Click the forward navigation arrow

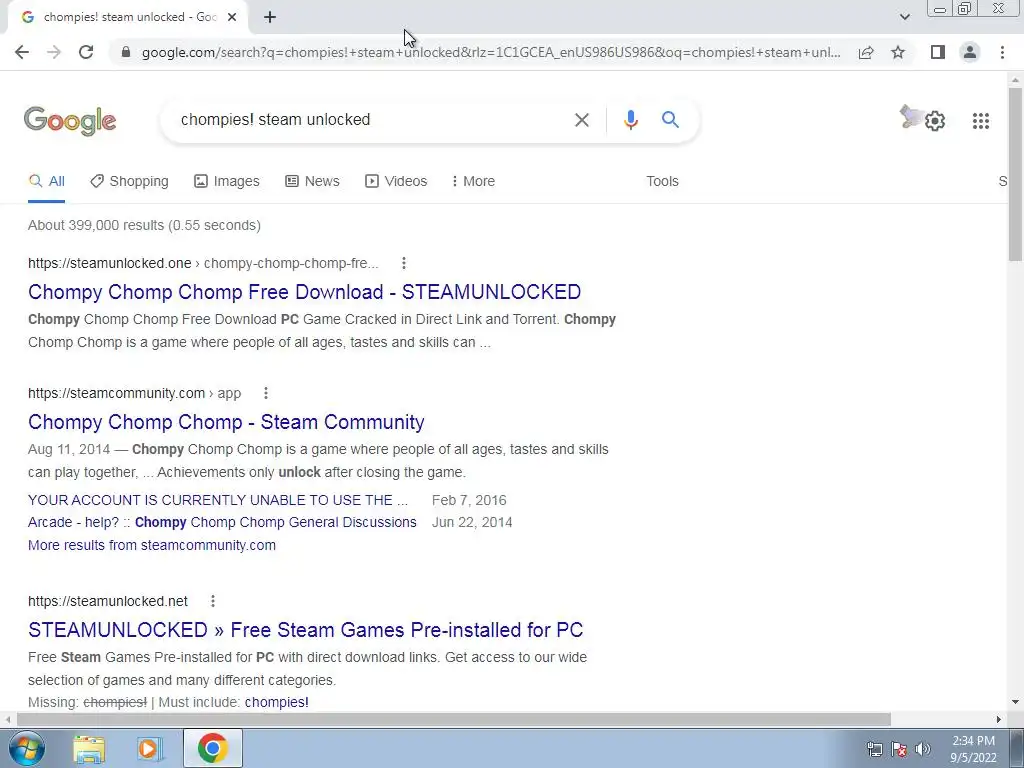(54, 52)
